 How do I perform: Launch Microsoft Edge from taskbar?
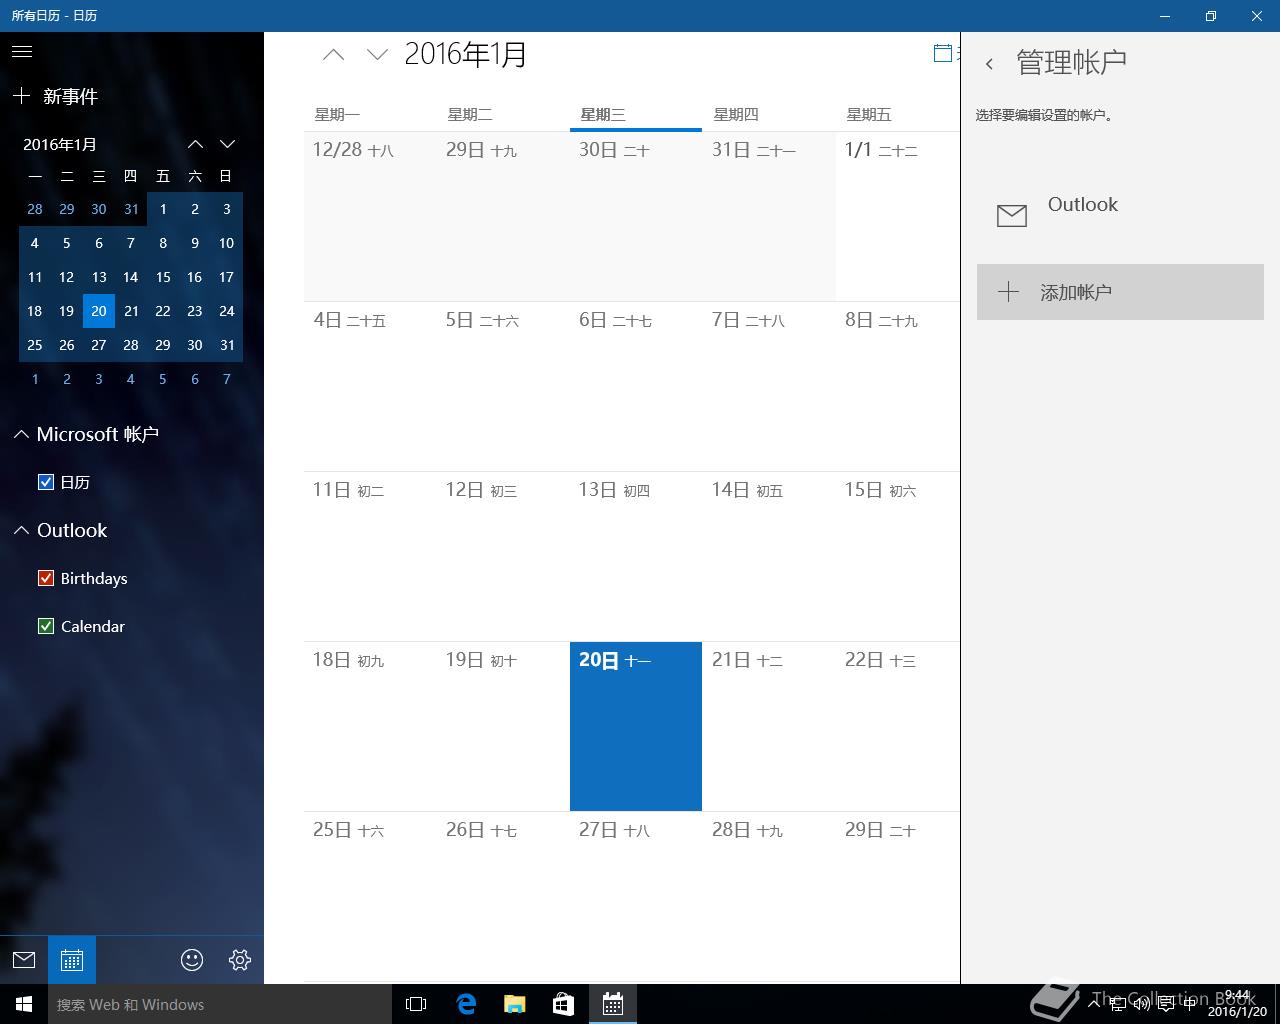tap(465, 1004)
